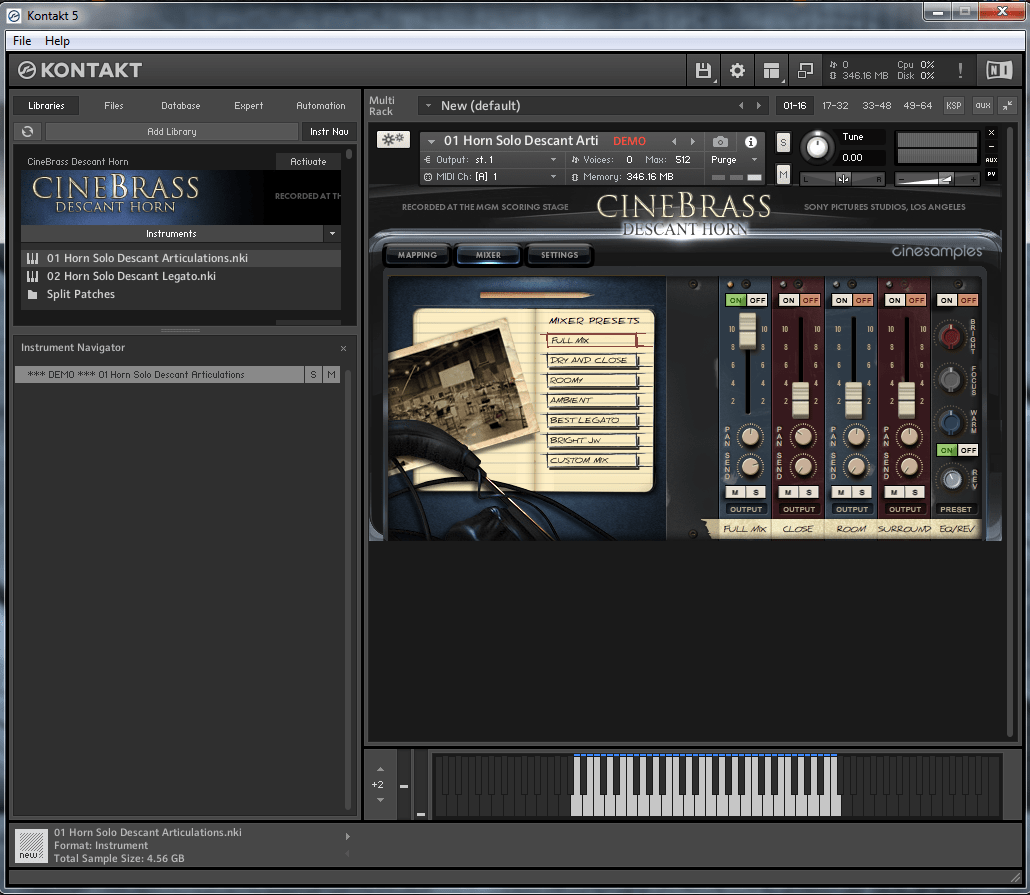Shift keyboard octave down arrow
1030x895 pixels.
[x=380, y=800]
